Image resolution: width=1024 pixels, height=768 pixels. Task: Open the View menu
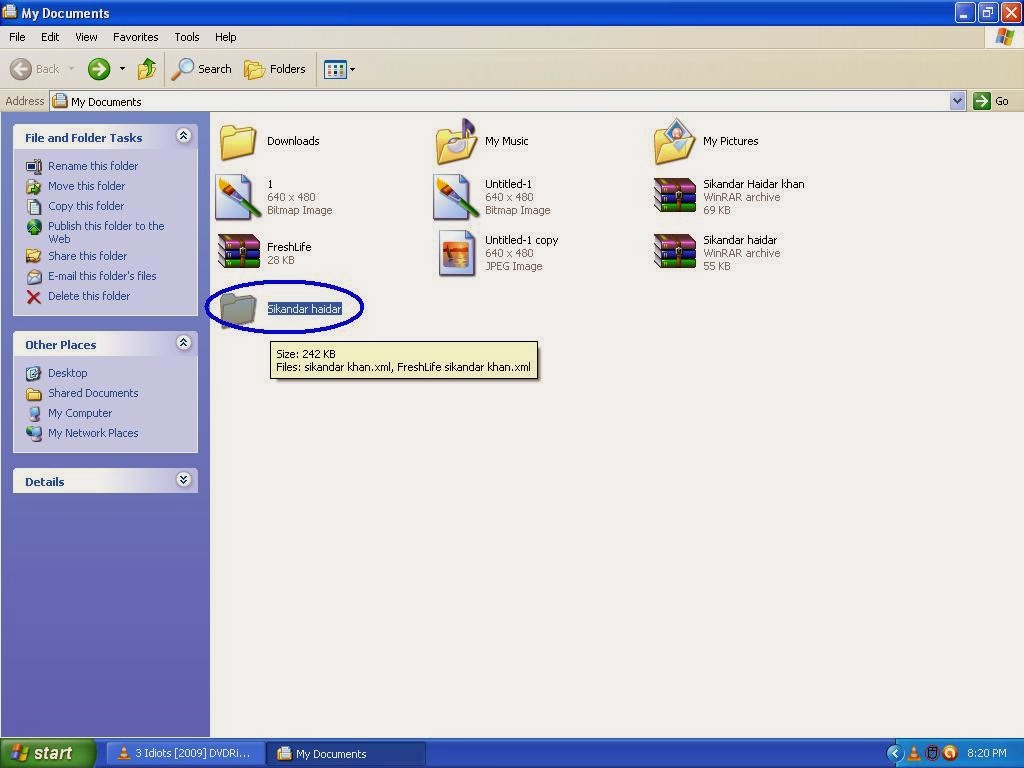point(86,37)
